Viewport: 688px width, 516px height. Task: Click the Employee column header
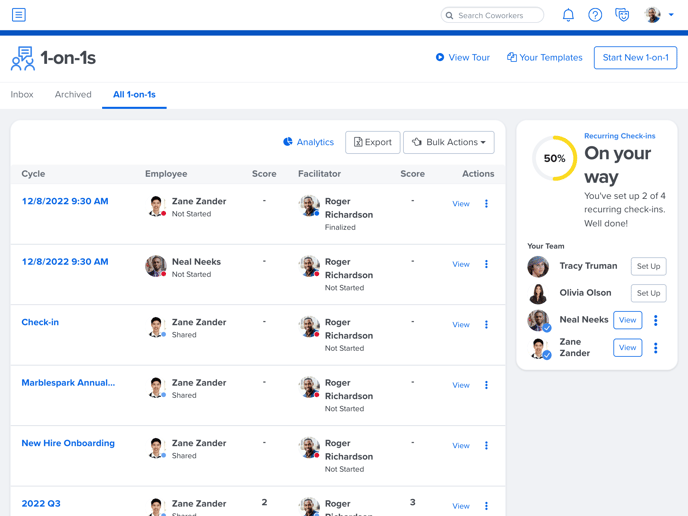tap(166, 174)
